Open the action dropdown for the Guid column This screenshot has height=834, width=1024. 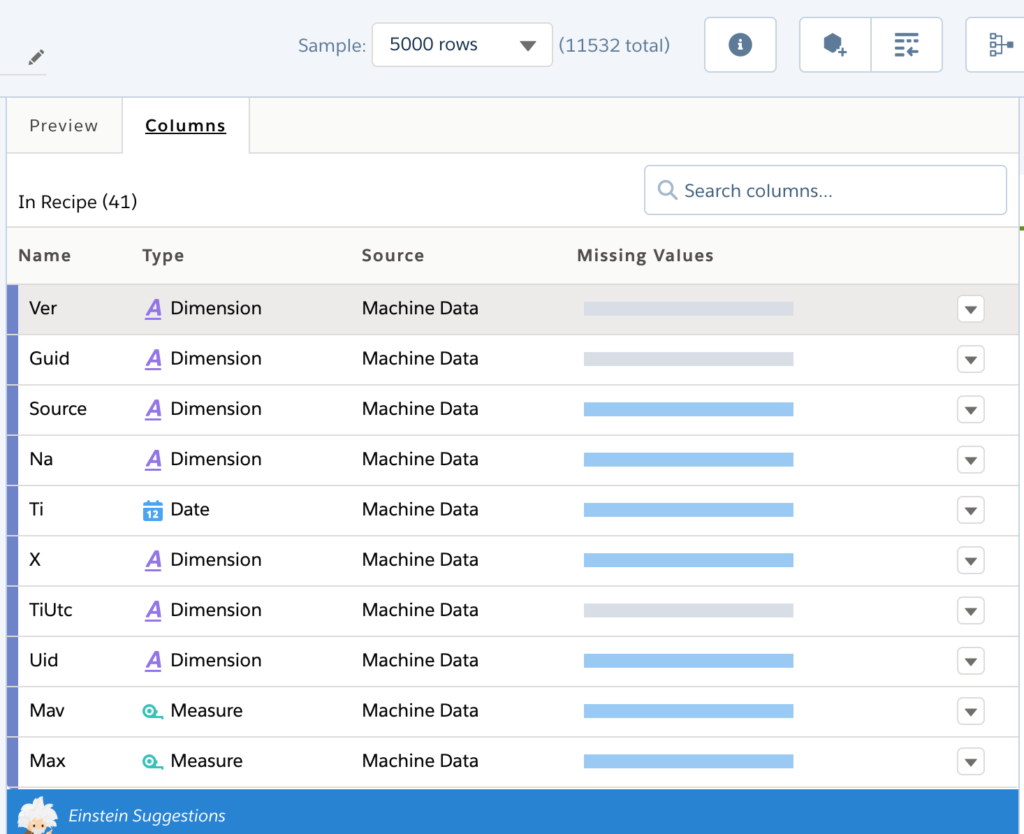pyautogui.click(x=970, y=359)
